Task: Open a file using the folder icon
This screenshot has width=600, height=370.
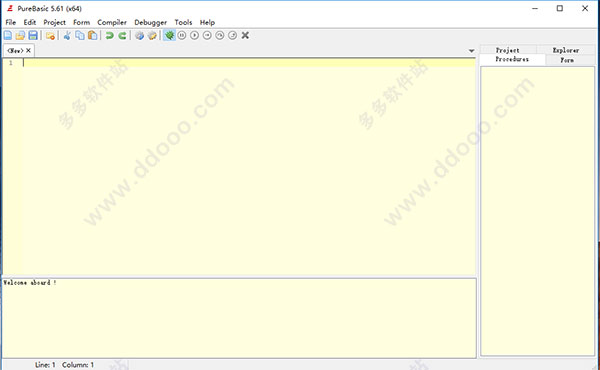Action: pos(20,36)
